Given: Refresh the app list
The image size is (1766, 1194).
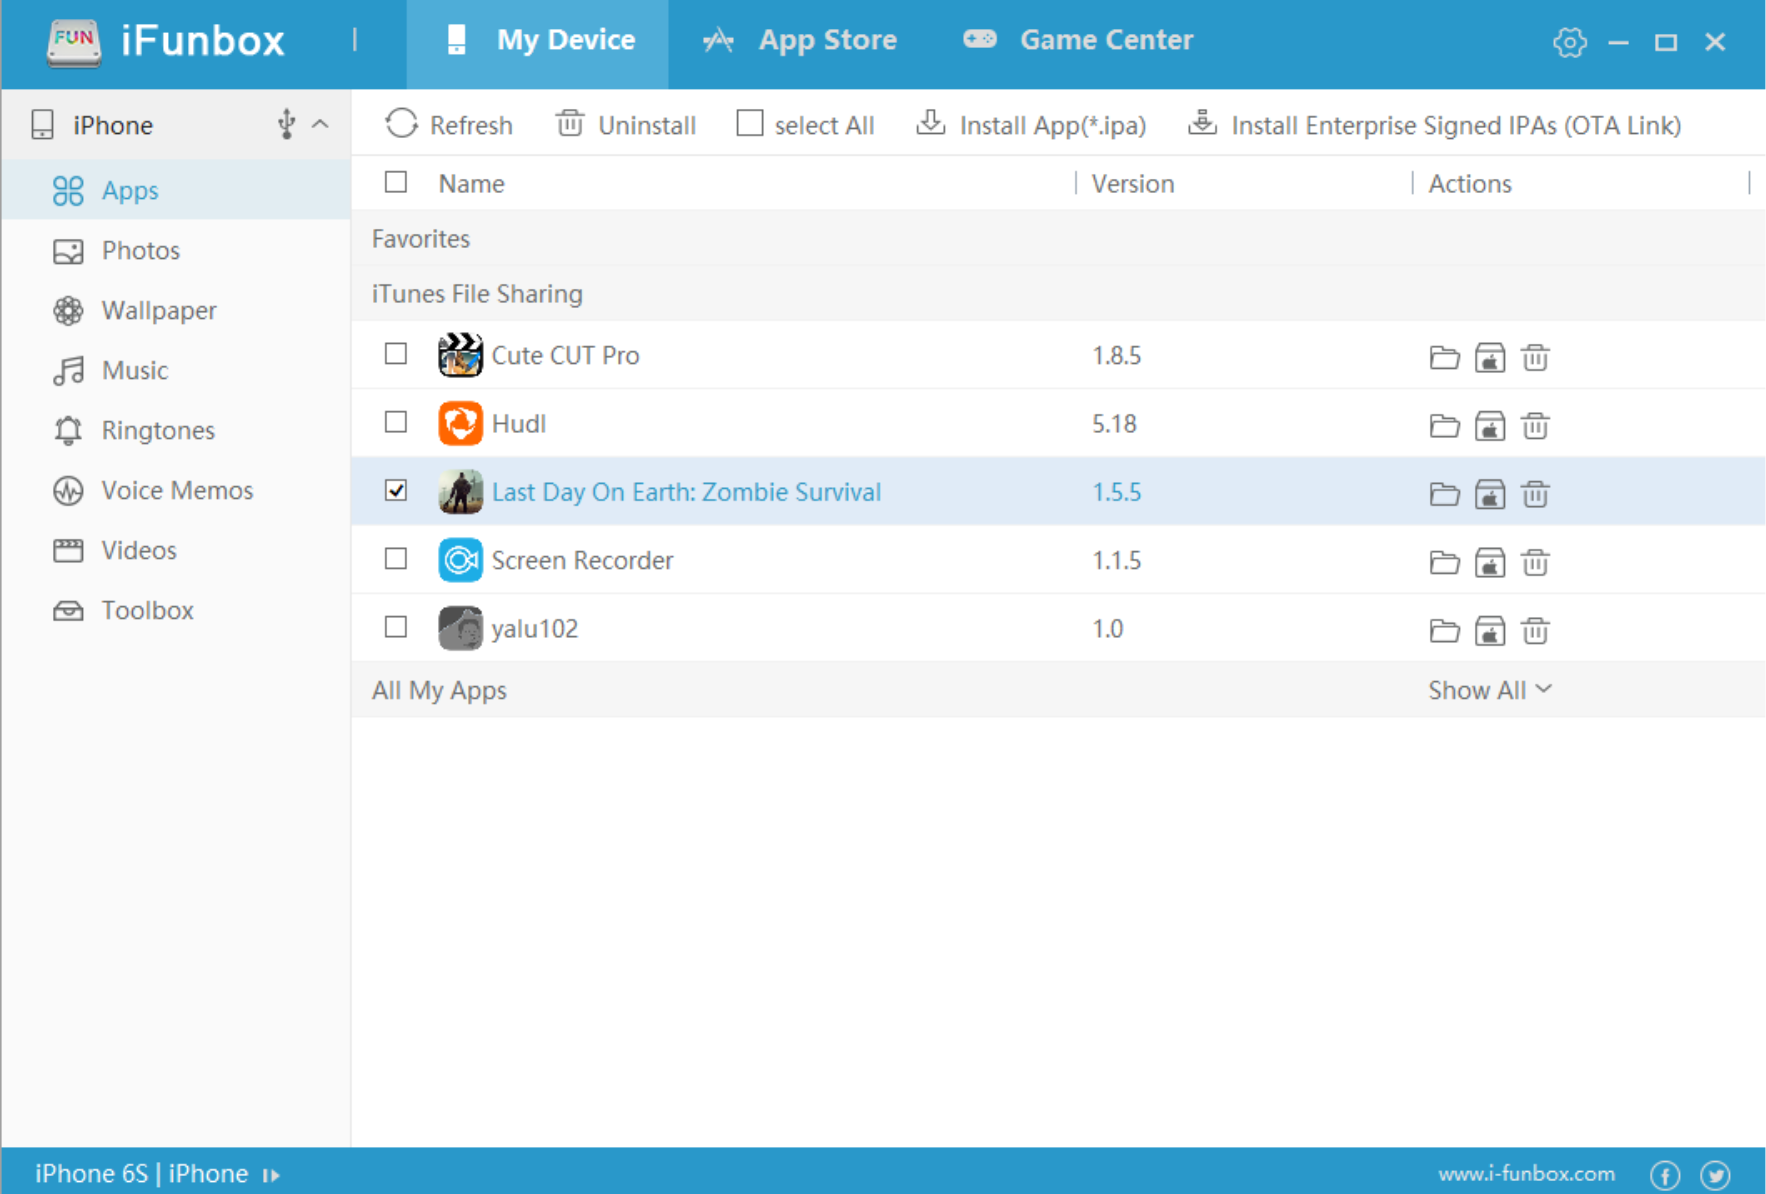Looking at the screenshot, I should click(449, 124).
